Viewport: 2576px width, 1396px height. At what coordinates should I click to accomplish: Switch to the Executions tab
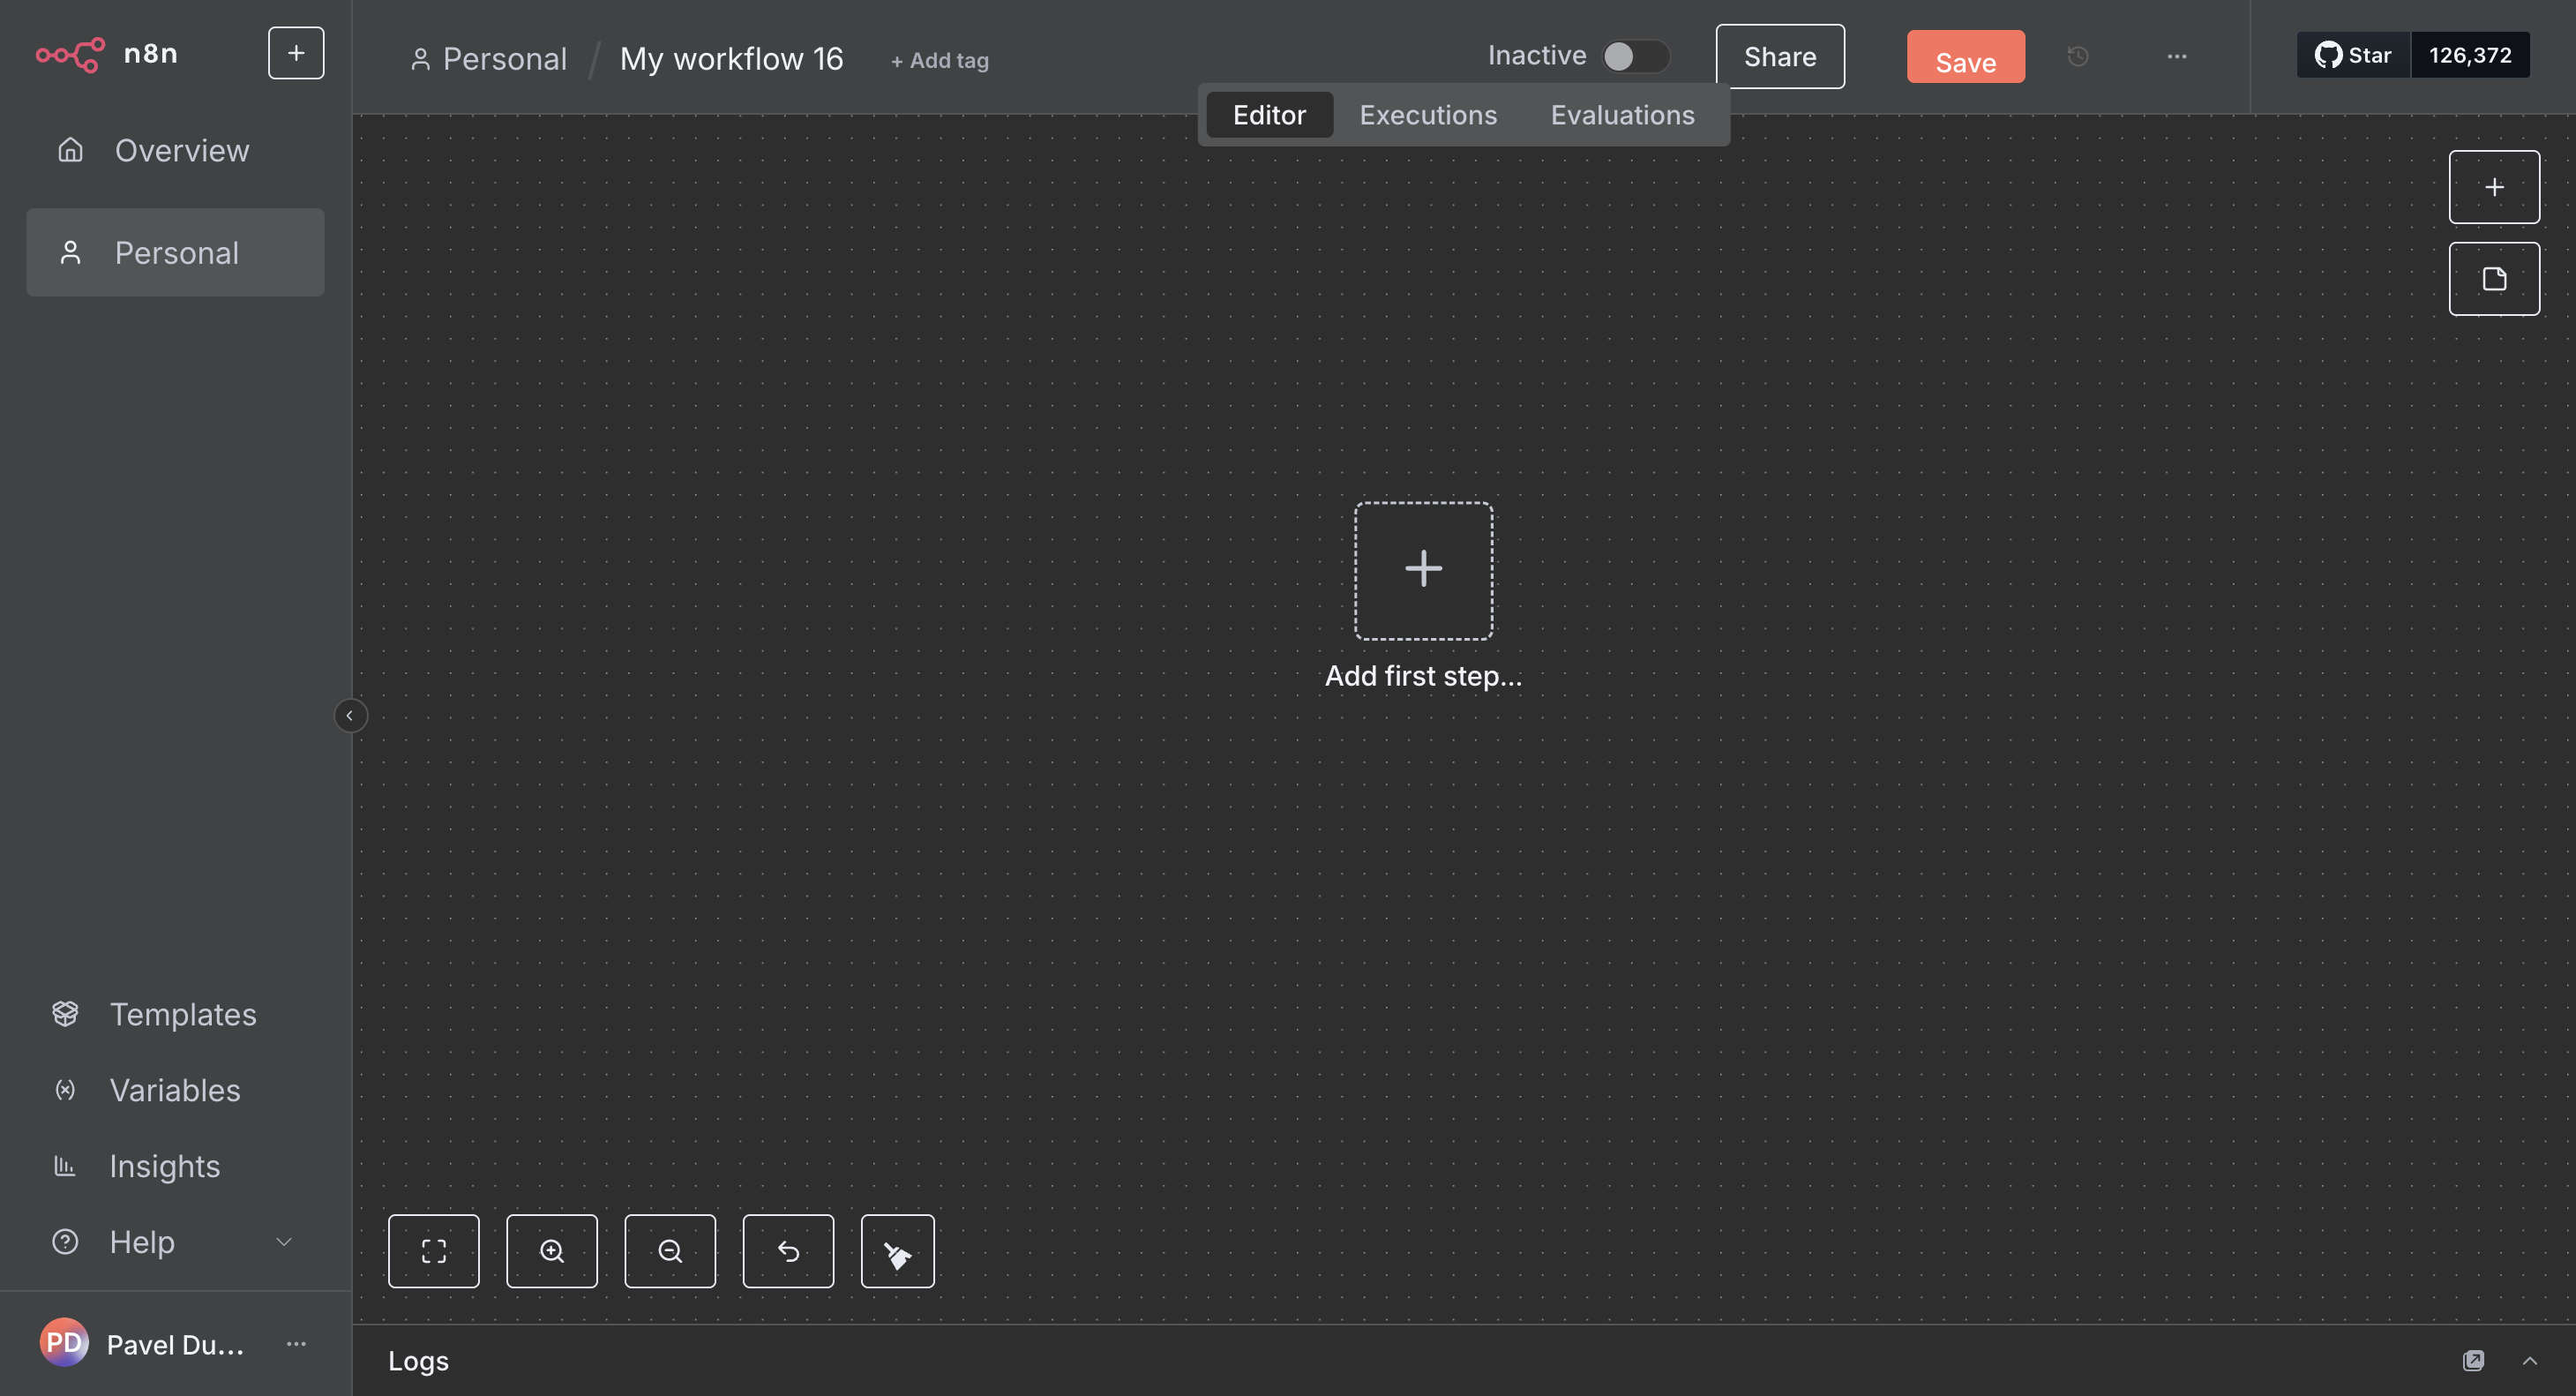[1427, 115]
